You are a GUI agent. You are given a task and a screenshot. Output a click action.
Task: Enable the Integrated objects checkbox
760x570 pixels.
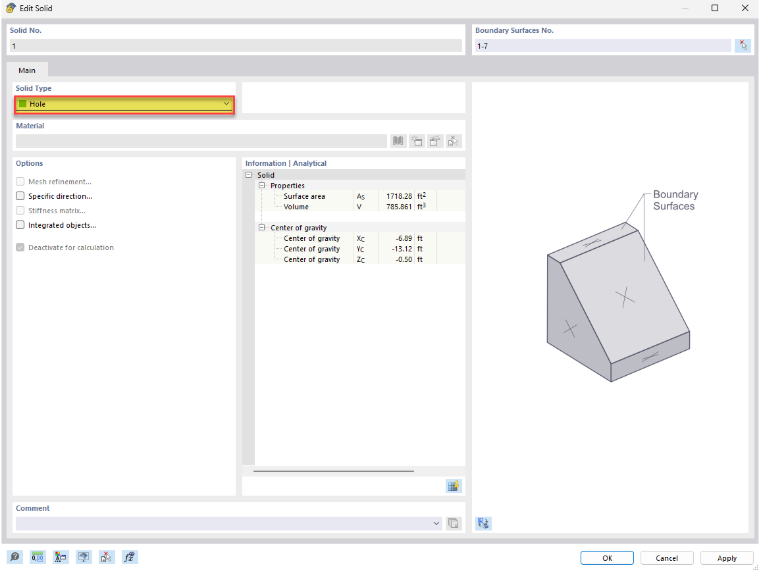20,225
